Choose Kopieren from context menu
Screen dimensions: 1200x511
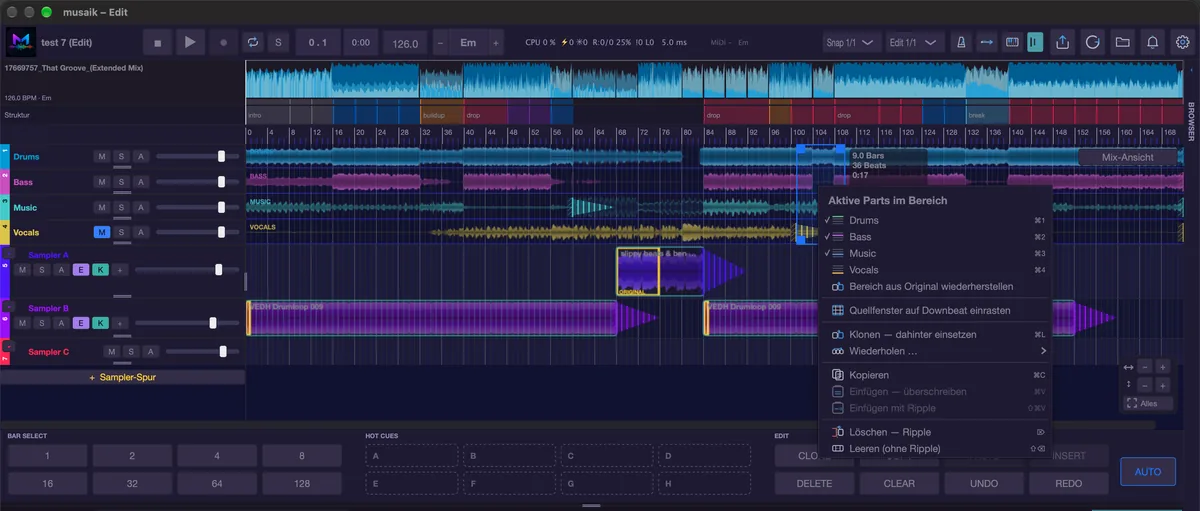coord(935,375)
